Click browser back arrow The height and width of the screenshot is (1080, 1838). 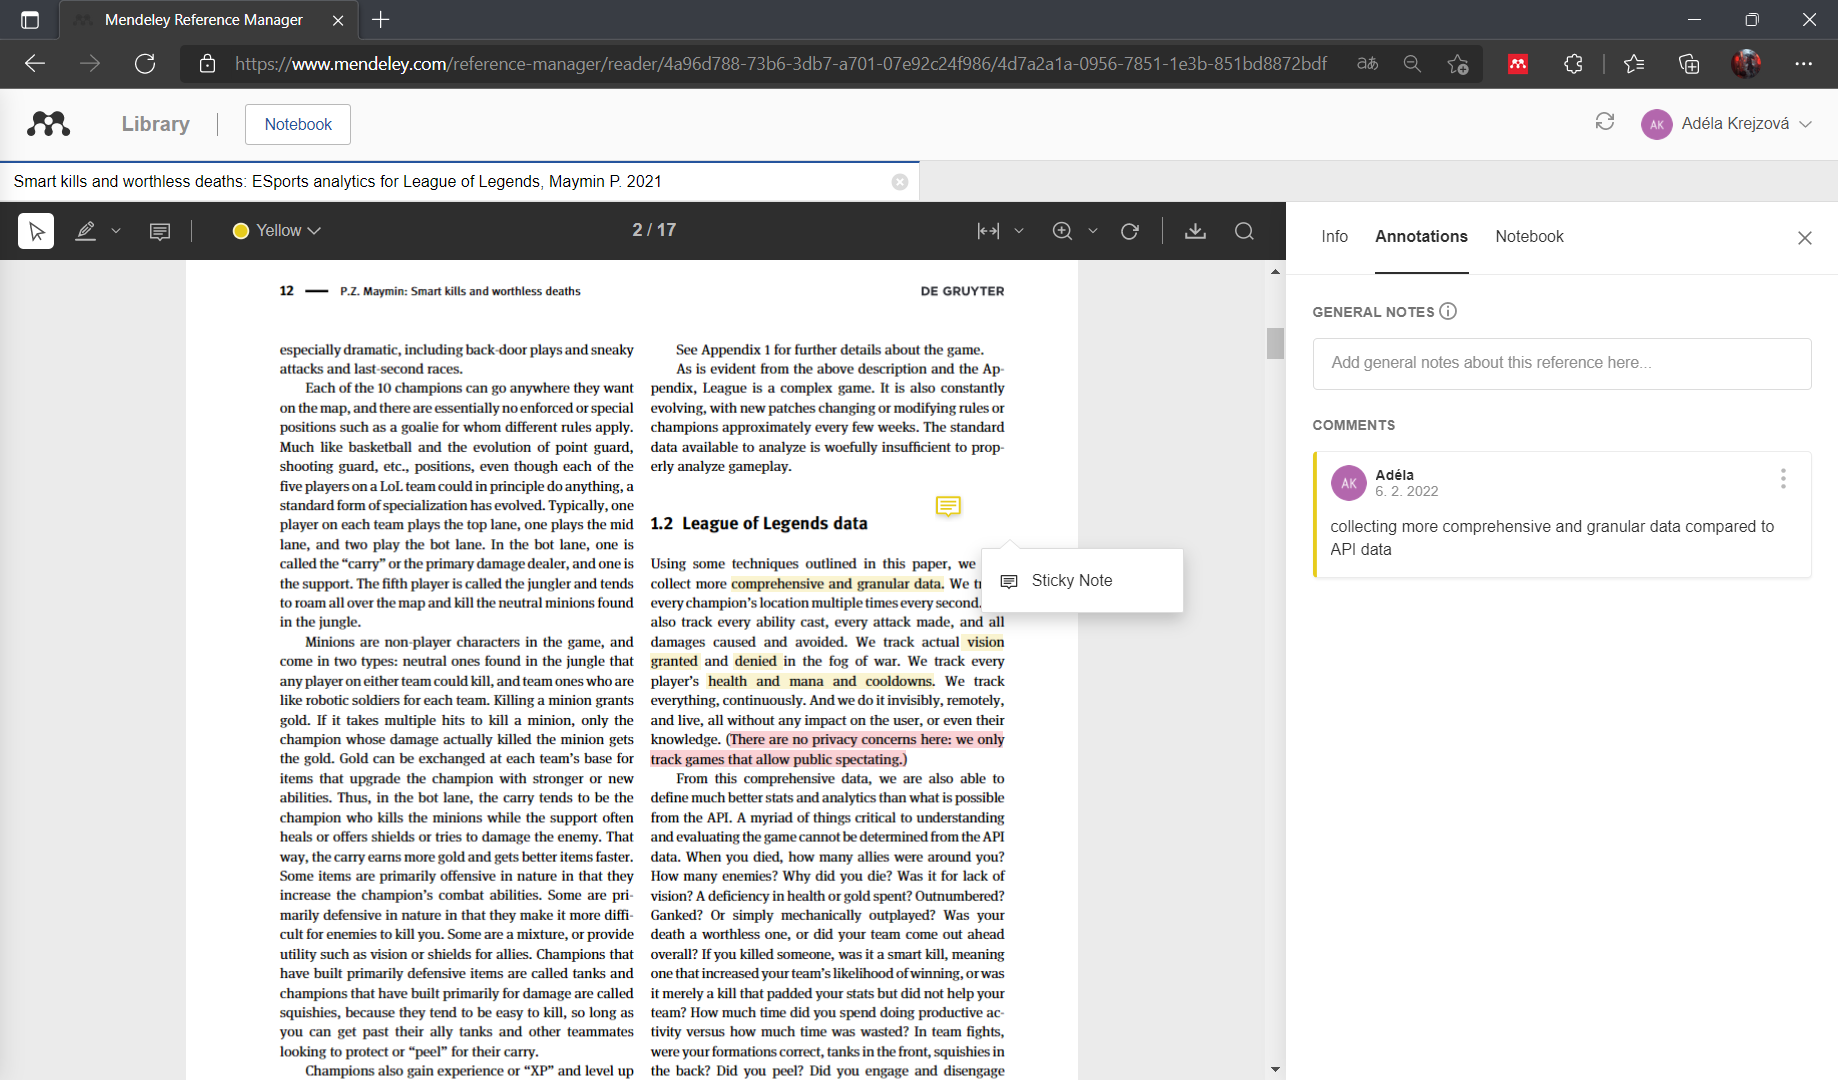tap(36, 64)
